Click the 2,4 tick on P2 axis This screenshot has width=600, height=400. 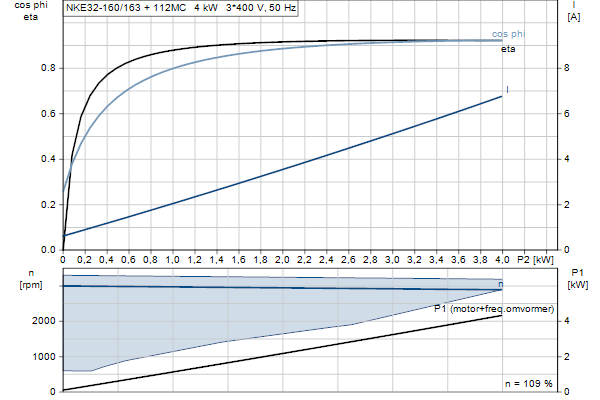(x=326, y=260)
